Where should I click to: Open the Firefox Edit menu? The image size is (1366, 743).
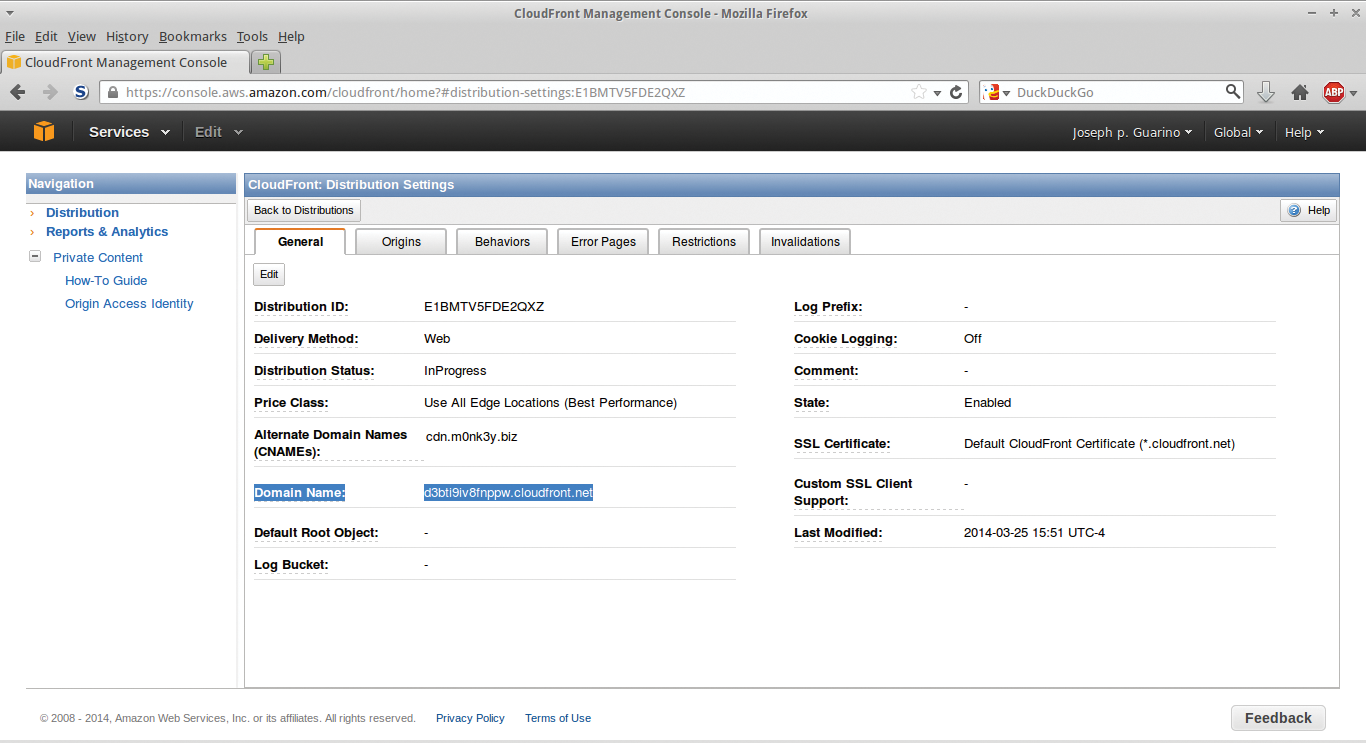pos(46,36)
